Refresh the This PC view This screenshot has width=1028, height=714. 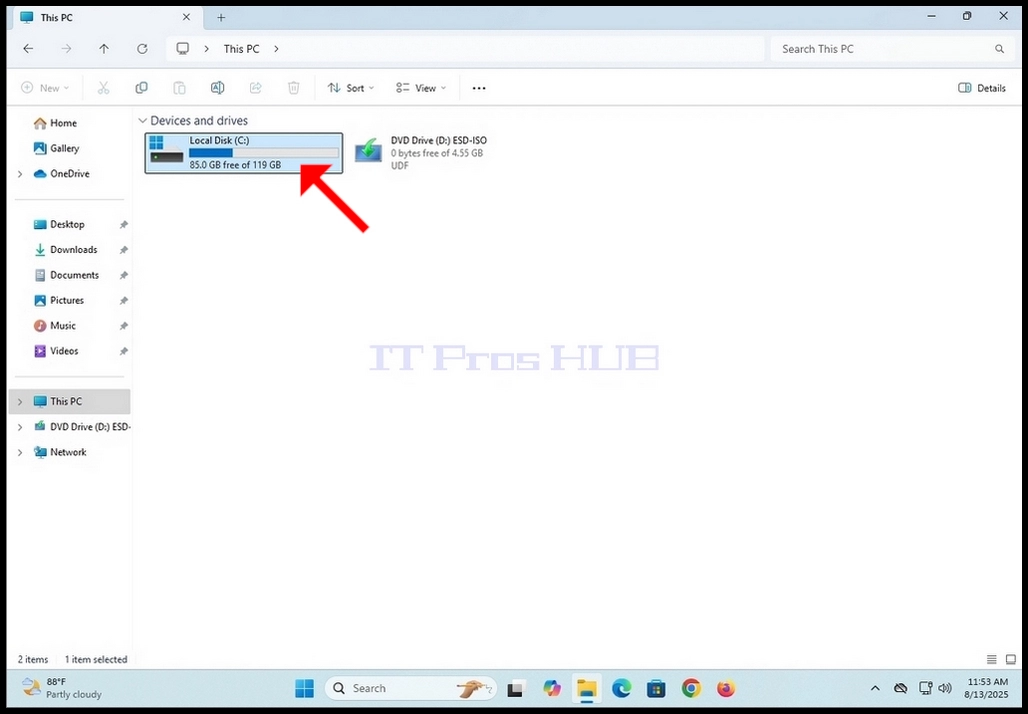pyautogui.click(x=142, y=49)
